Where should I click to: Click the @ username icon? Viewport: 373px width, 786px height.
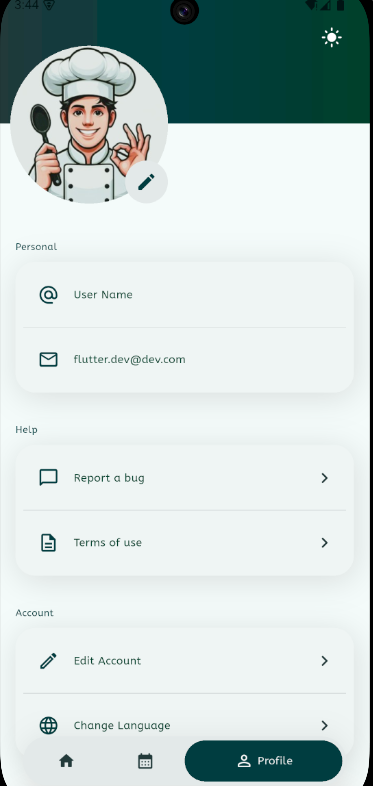coord(49,295)
